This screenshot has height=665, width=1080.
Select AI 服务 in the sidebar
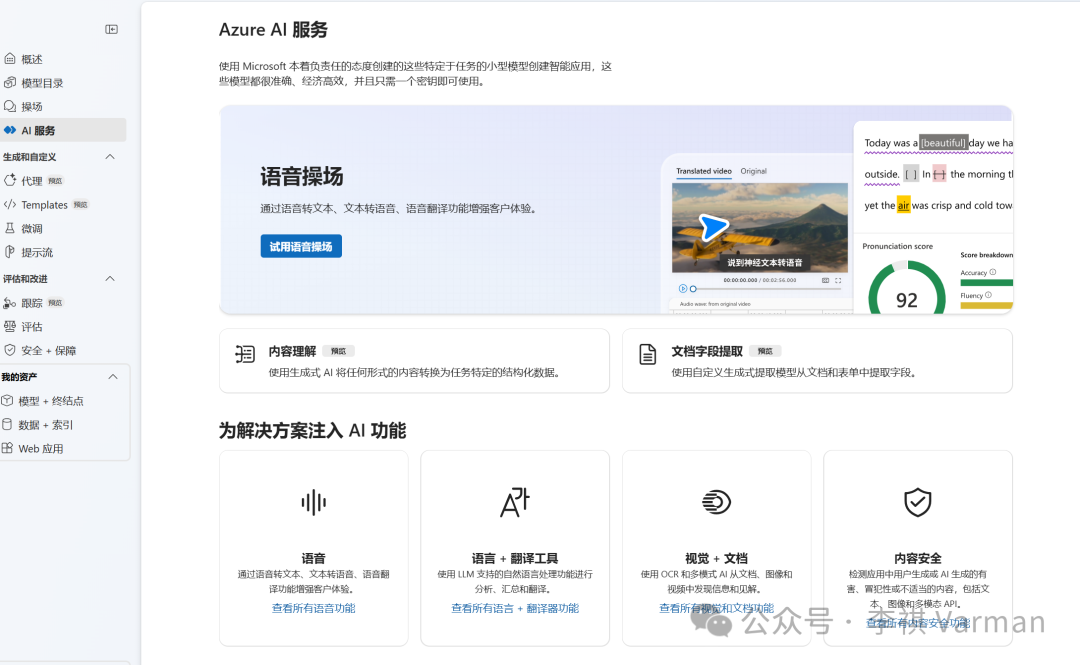[x=63, y=130]
